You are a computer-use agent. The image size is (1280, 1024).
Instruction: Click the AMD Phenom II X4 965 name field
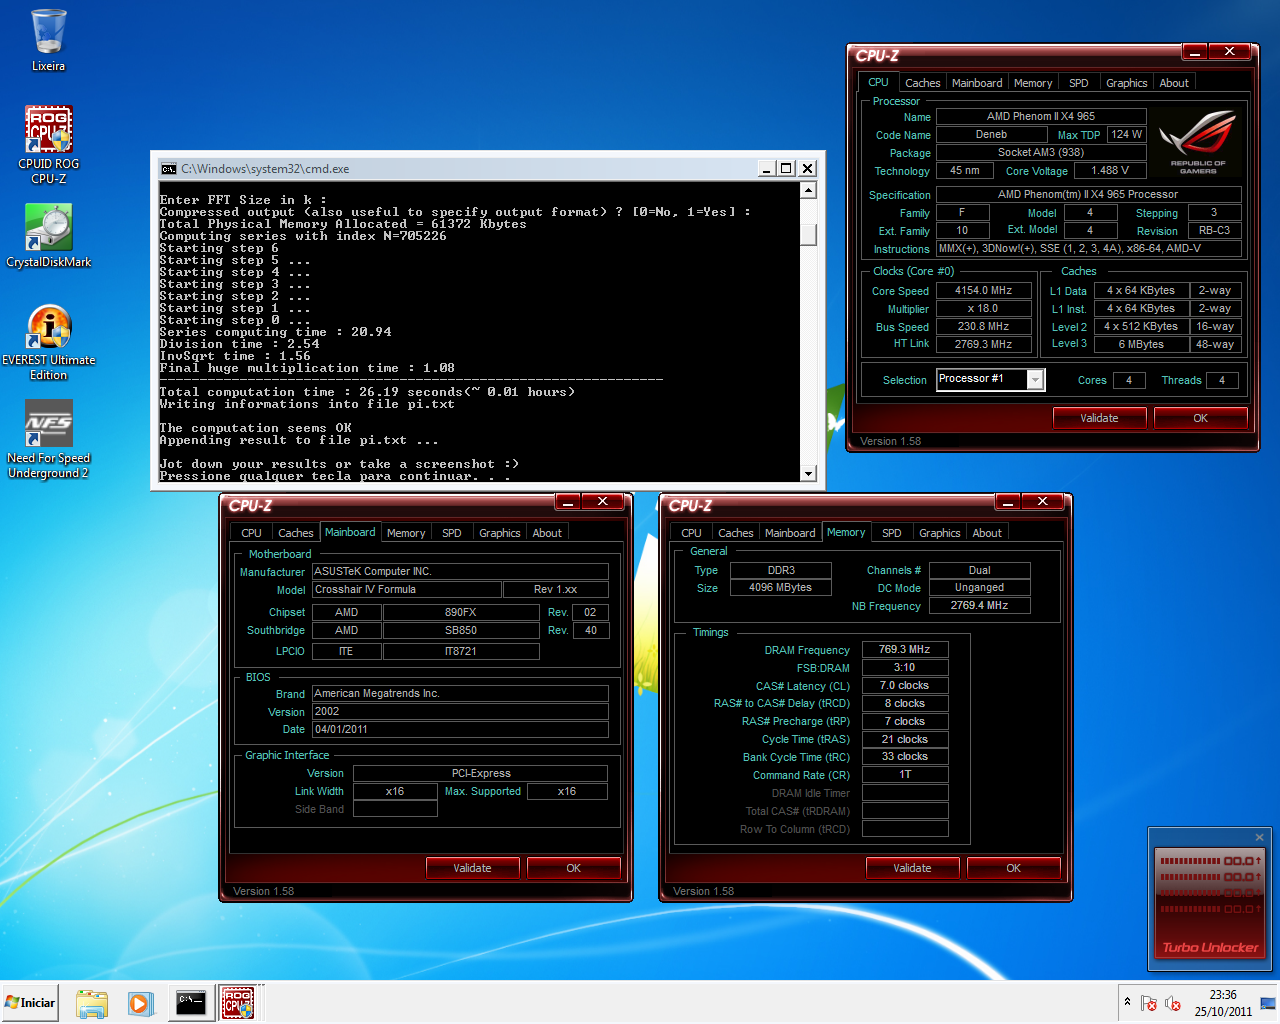pos(1040,117)
